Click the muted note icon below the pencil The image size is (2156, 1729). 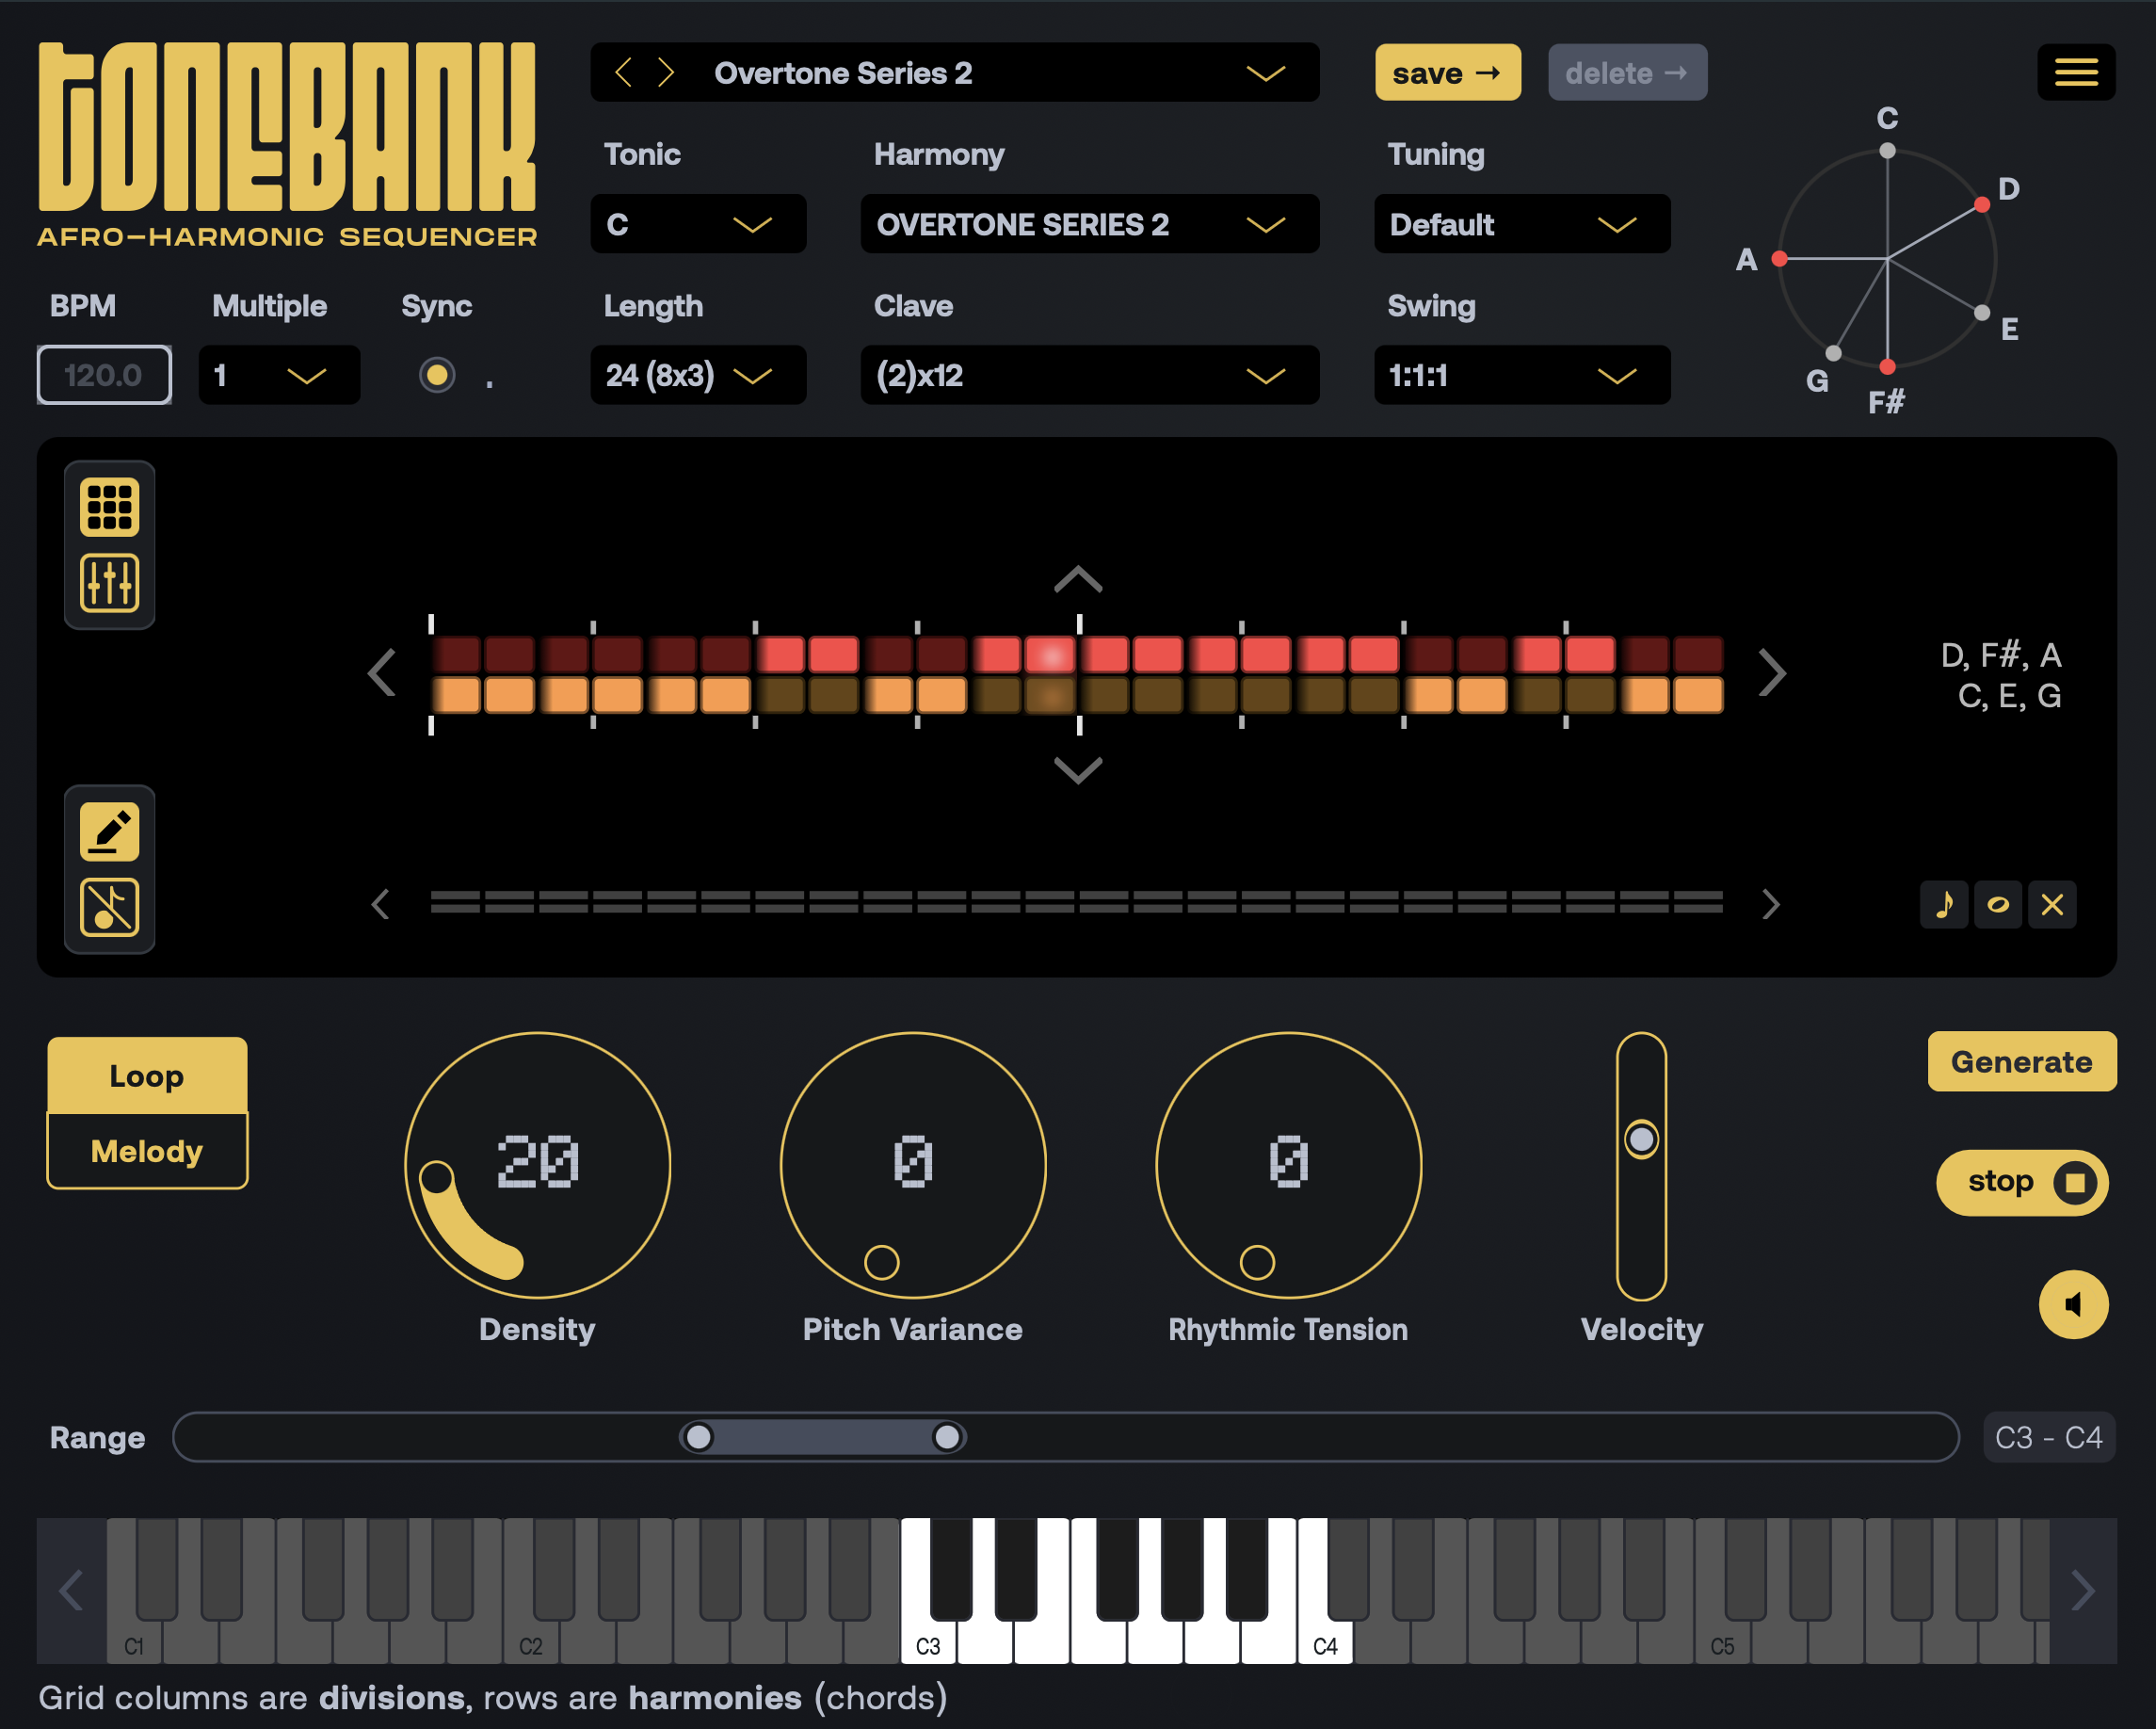109,906
